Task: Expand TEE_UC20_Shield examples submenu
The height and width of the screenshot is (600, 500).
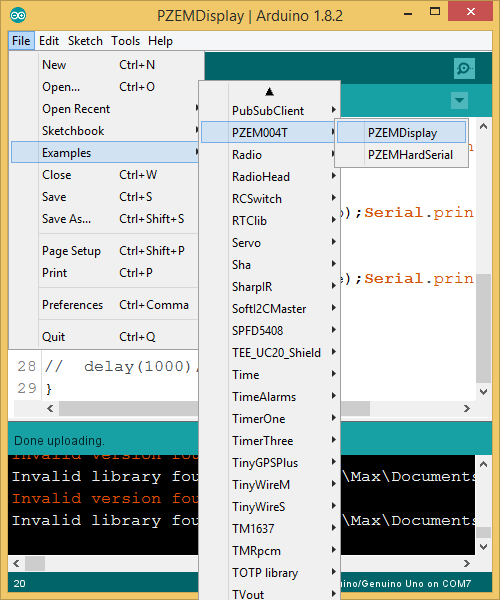Action: pos(269,353)
